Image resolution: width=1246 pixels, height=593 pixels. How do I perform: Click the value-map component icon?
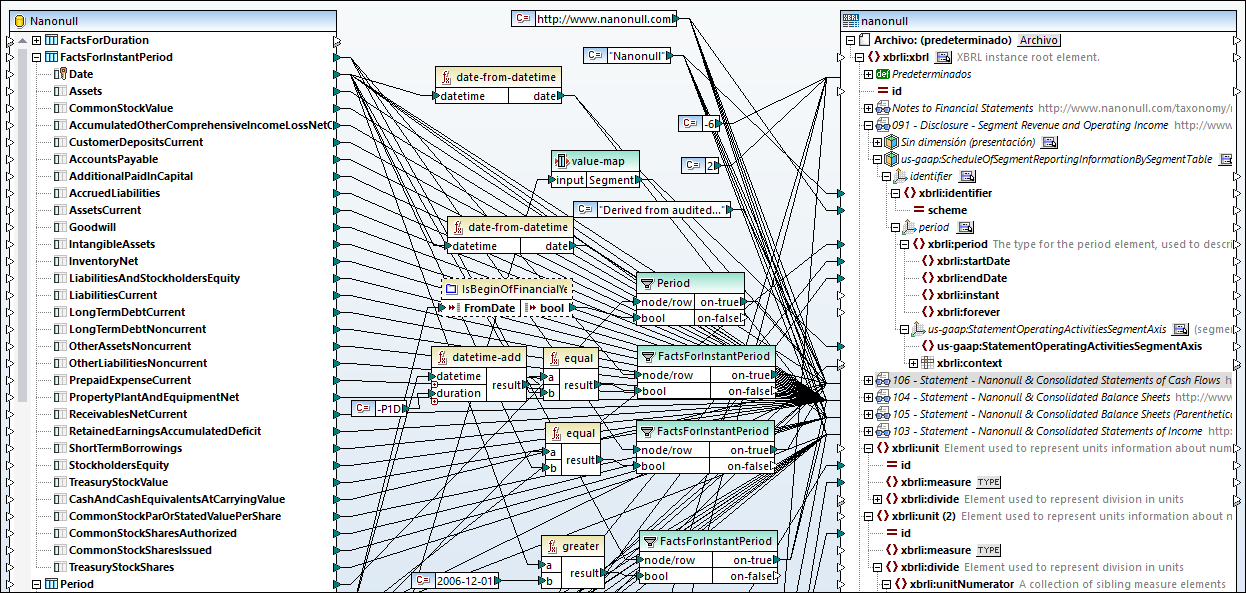click(562, 161)
